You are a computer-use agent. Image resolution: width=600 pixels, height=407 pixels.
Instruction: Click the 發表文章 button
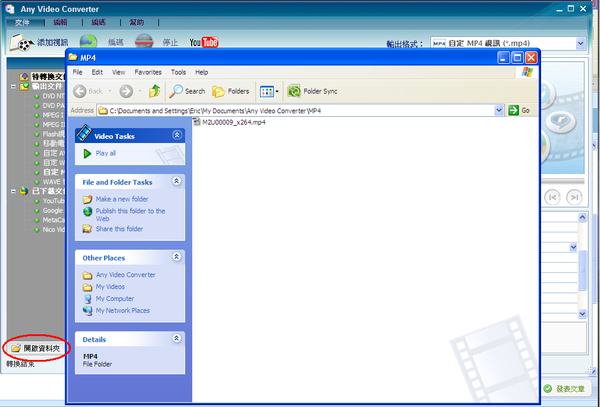[565, 389]
